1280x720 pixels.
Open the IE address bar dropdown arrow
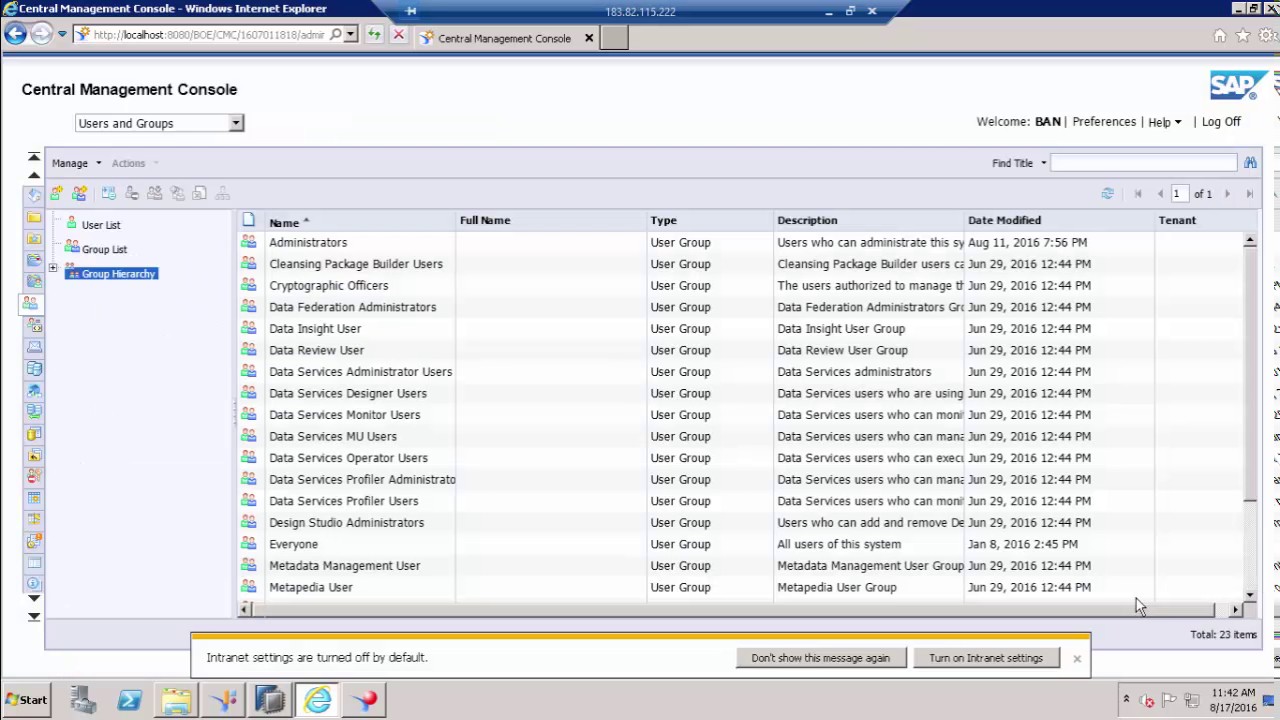[x=350, y=35]
